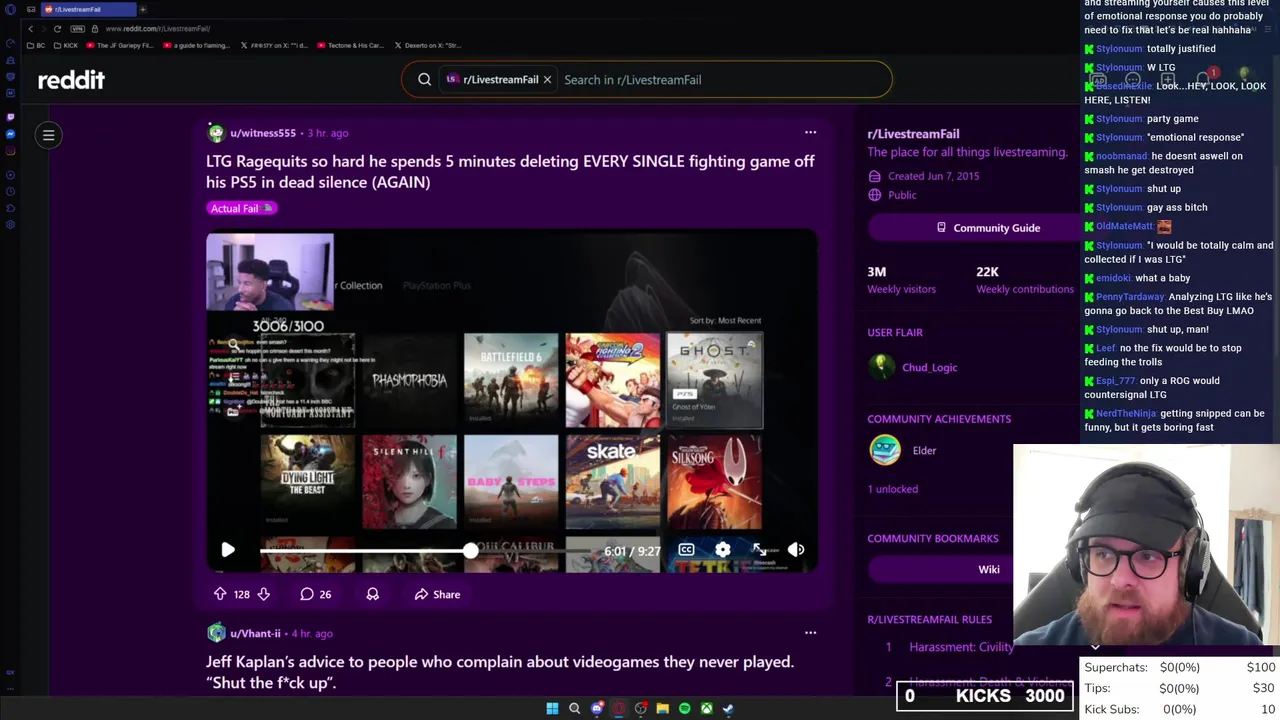The height and width of the screenshot is (720, 1280).
Task: Open Messenger in browser sidebar
Action: (x=11, y=134)
